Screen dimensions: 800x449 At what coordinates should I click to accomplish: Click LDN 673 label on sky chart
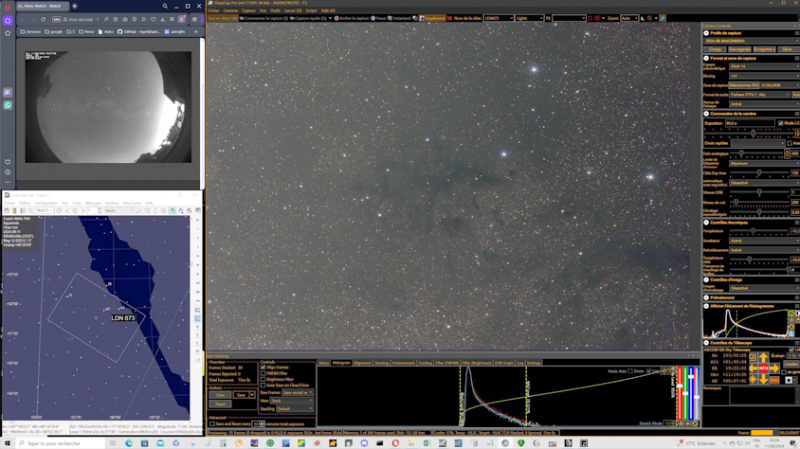[123, 318]
